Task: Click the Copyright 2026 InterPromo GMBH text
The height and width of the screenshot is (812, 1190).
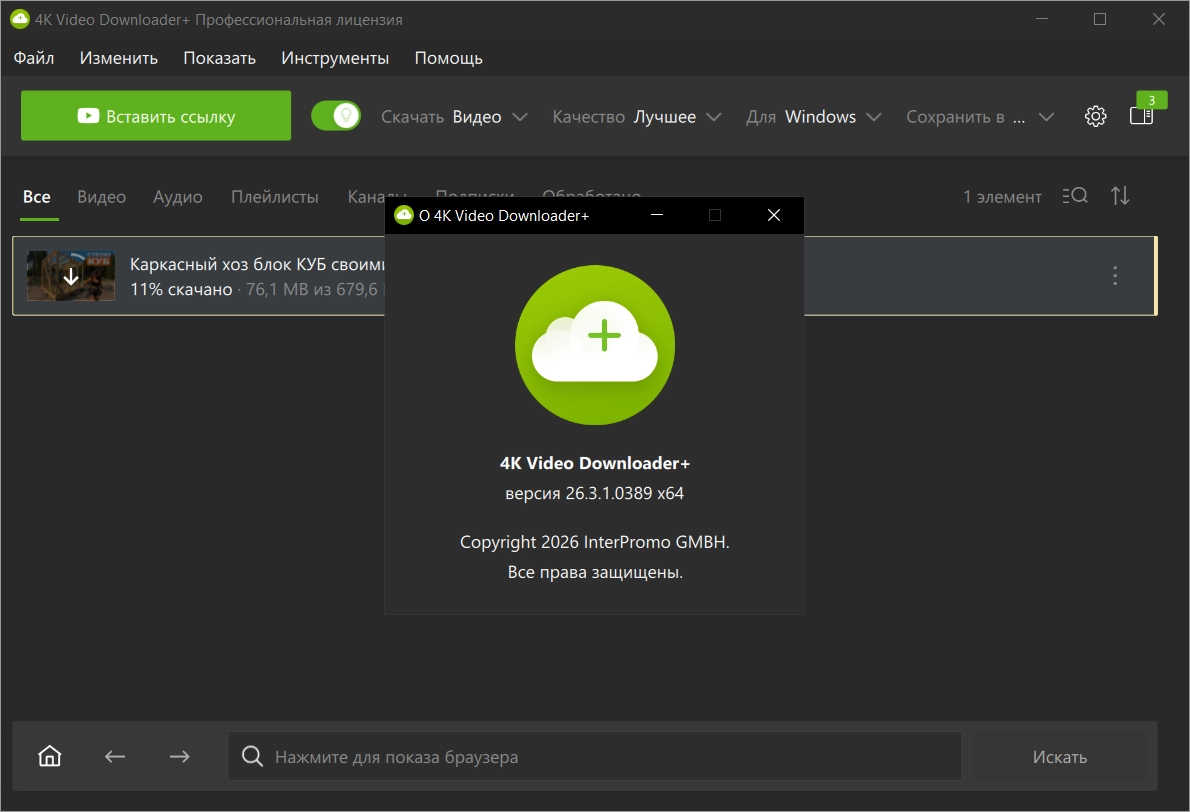Action: [594, 542]
